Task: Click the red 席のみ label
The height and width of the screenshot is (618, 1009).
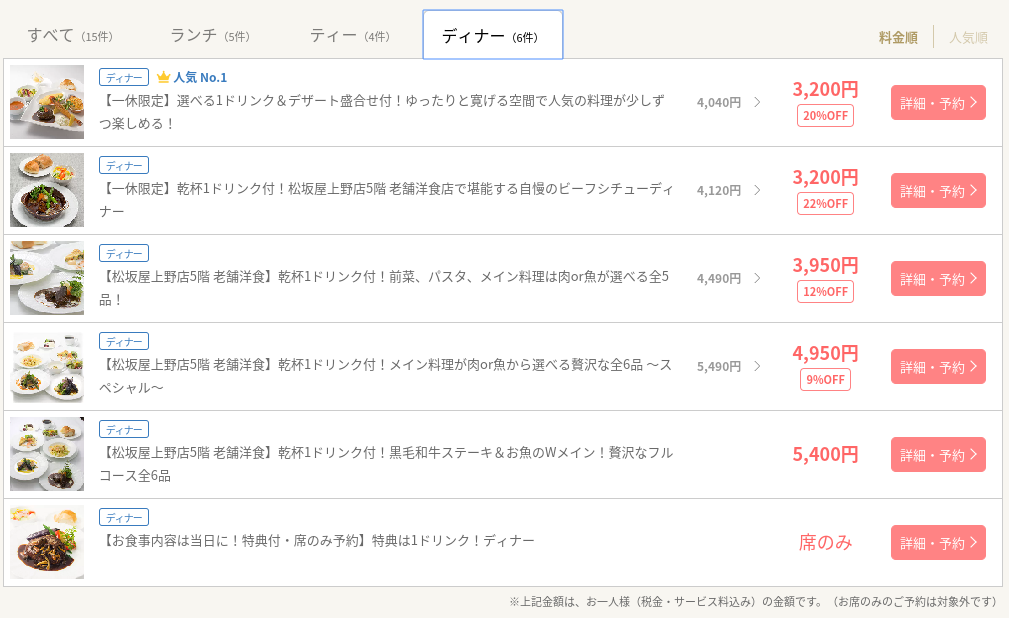Action: [x=826, y=543]
